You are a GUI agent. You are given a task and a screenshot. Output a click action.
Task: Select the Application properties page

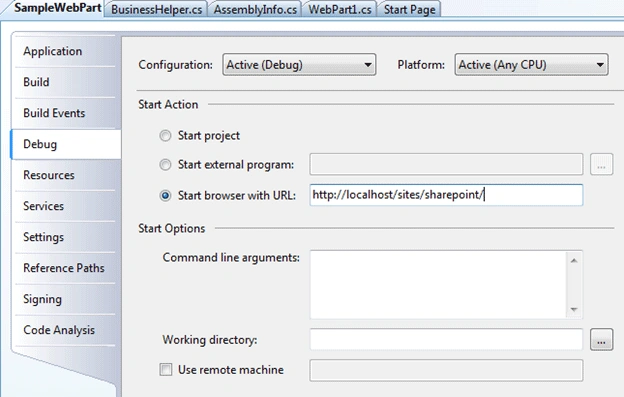[66, 51]
